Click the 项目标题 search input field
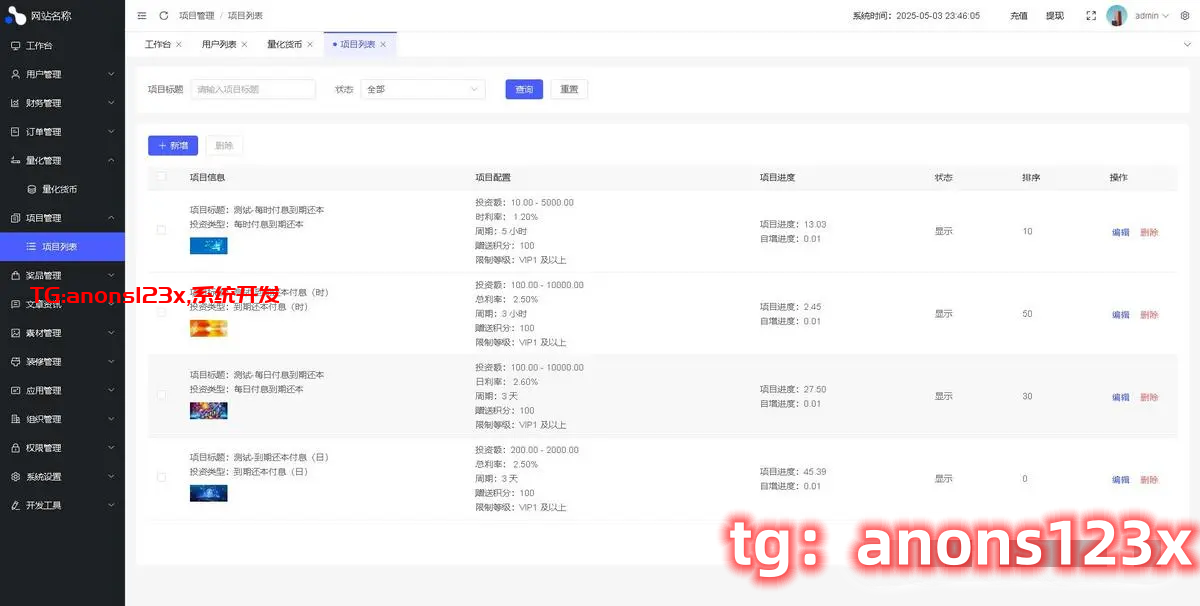 coord(253,89)
